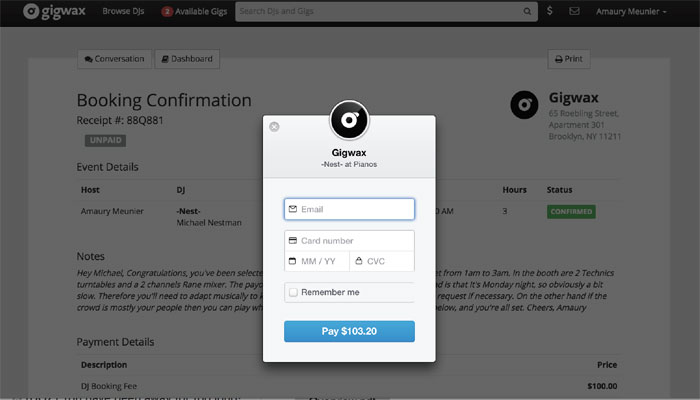Click the search magnifier icon
Image resolution: width=700 pixels, height=400 pixels.
click(527, 11)
